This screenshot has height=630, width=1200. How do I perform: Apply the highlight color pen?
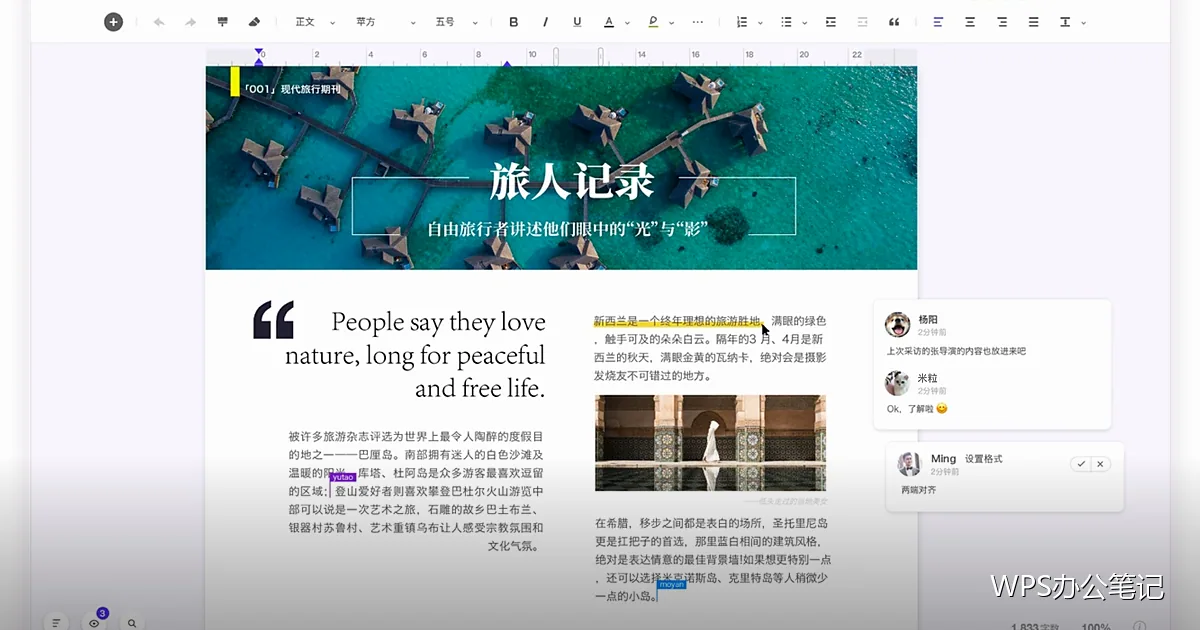coord(653,22)
